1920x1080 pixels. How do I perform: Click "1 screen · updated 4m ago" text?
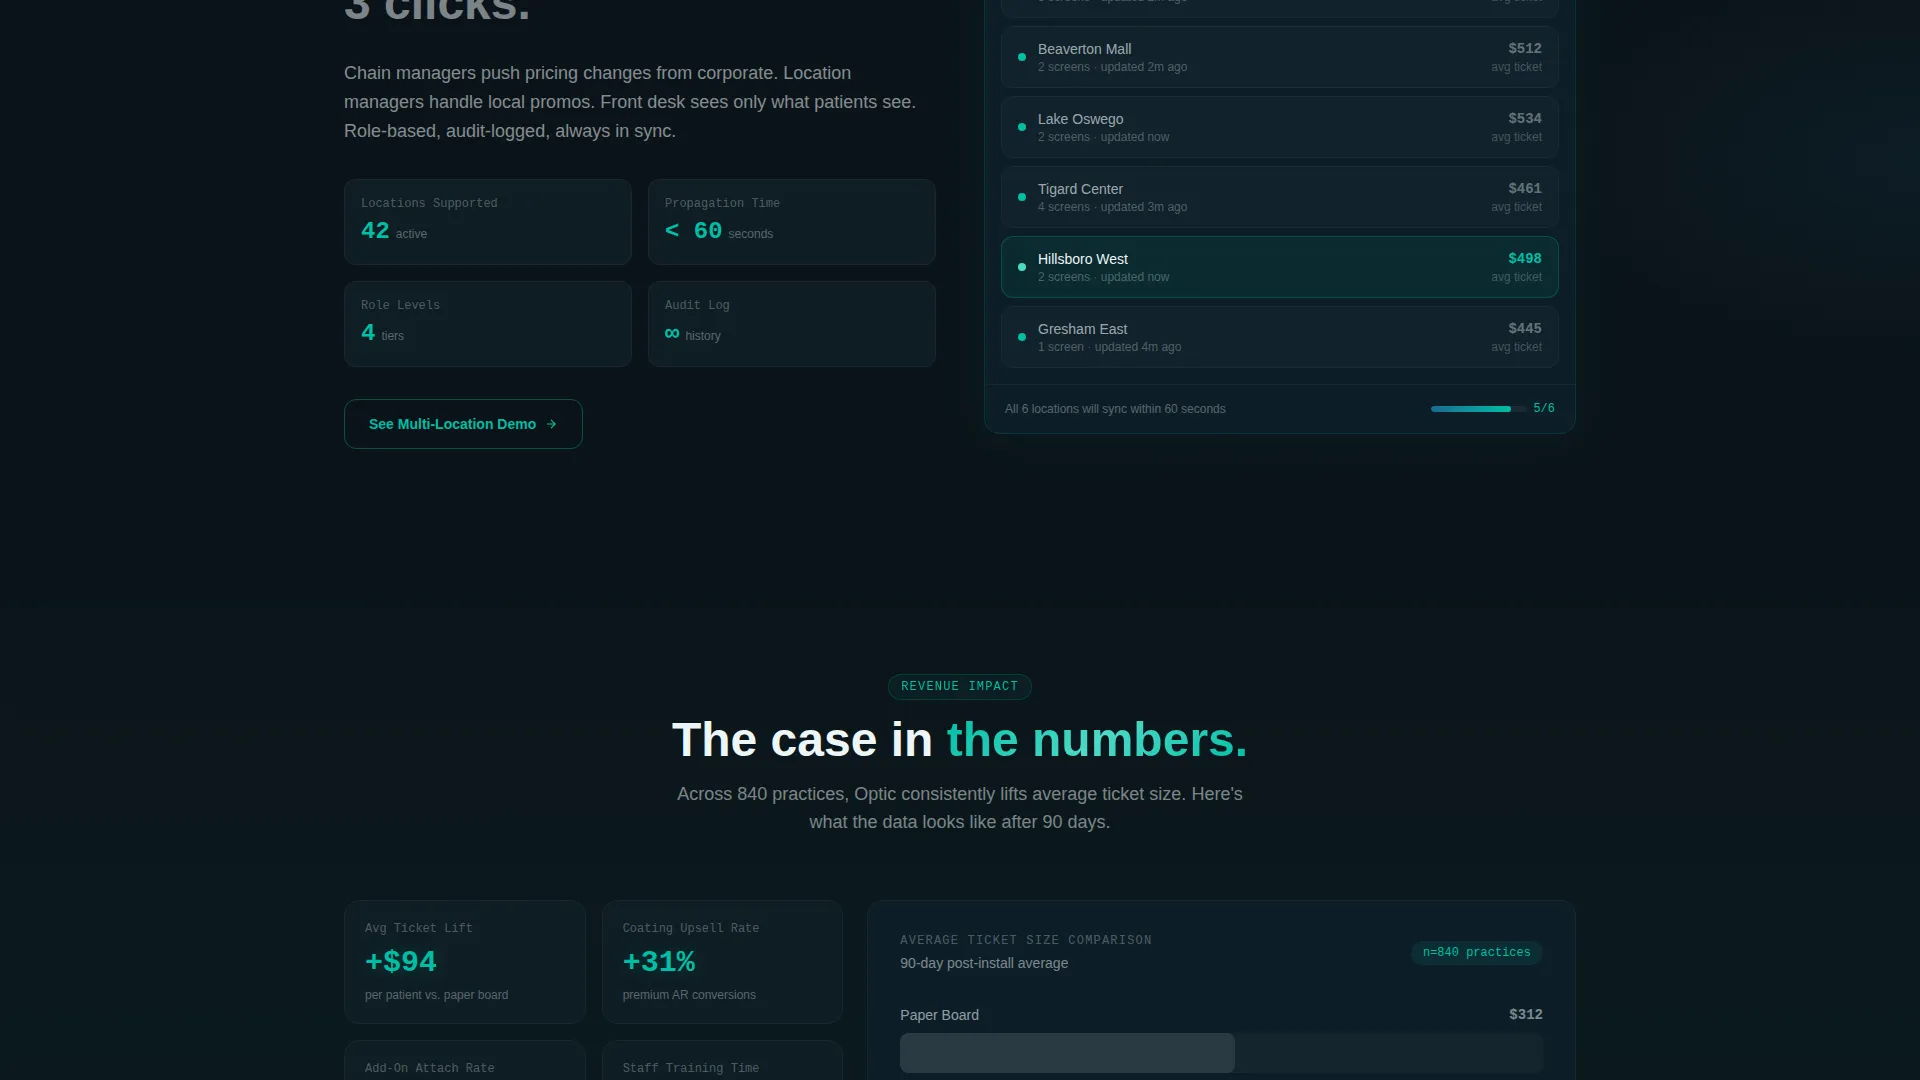click(1109, 347)
